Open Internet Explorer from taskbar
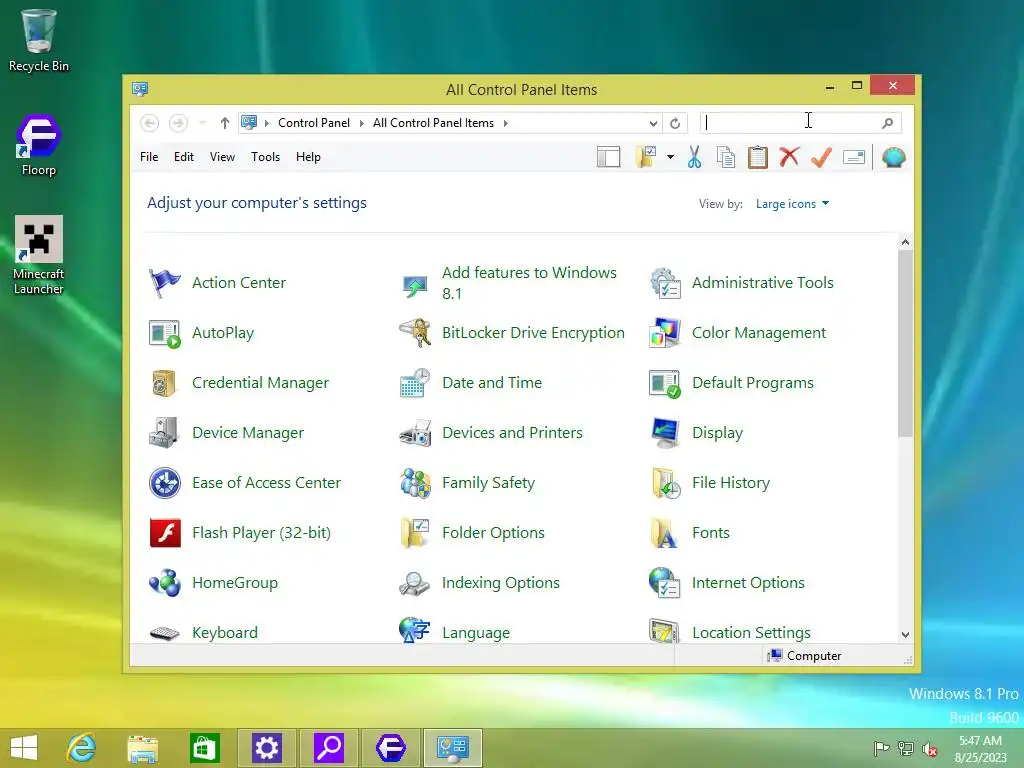Screen dimensions: 1024x768 pyautogui.click(x=82, y=748)
